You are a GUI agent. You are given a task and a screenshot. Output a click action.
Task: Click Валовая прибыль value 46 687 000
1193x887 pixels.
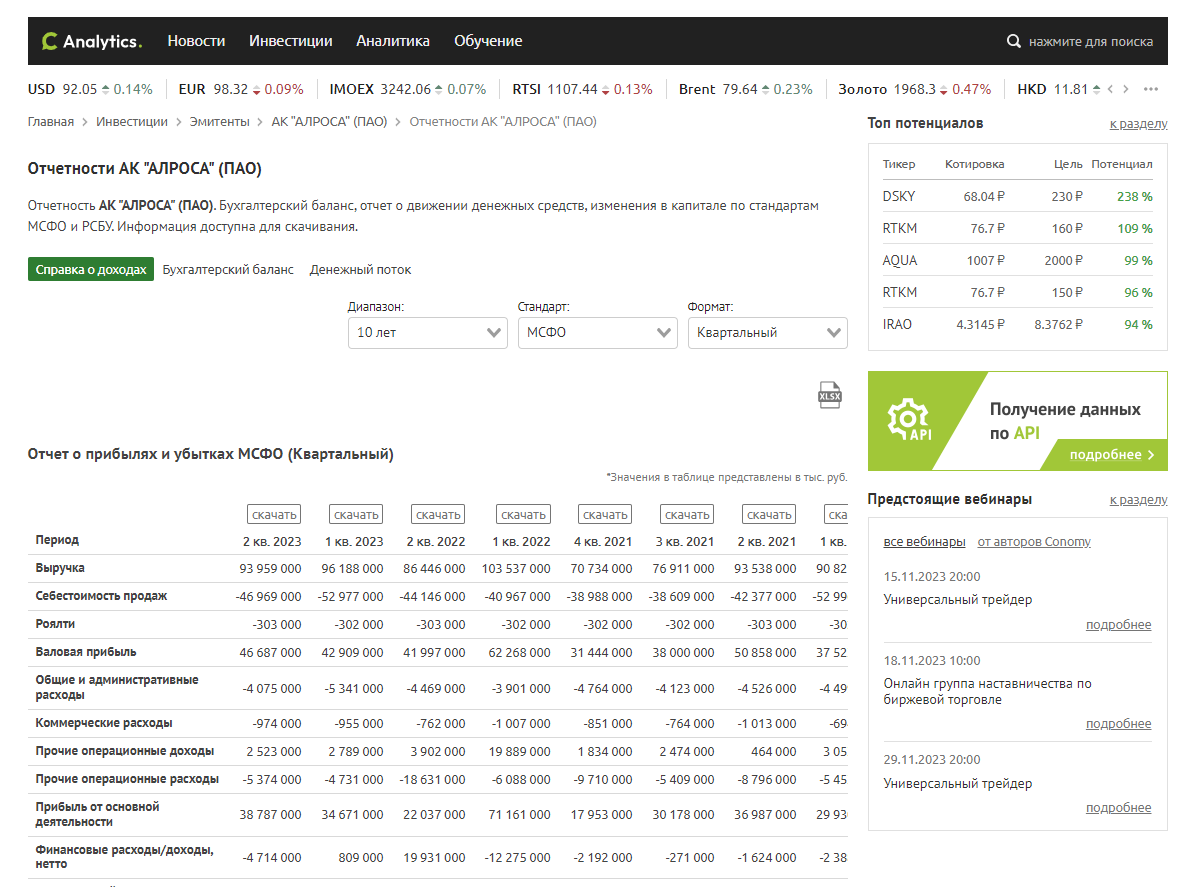[x=270, y=653]
